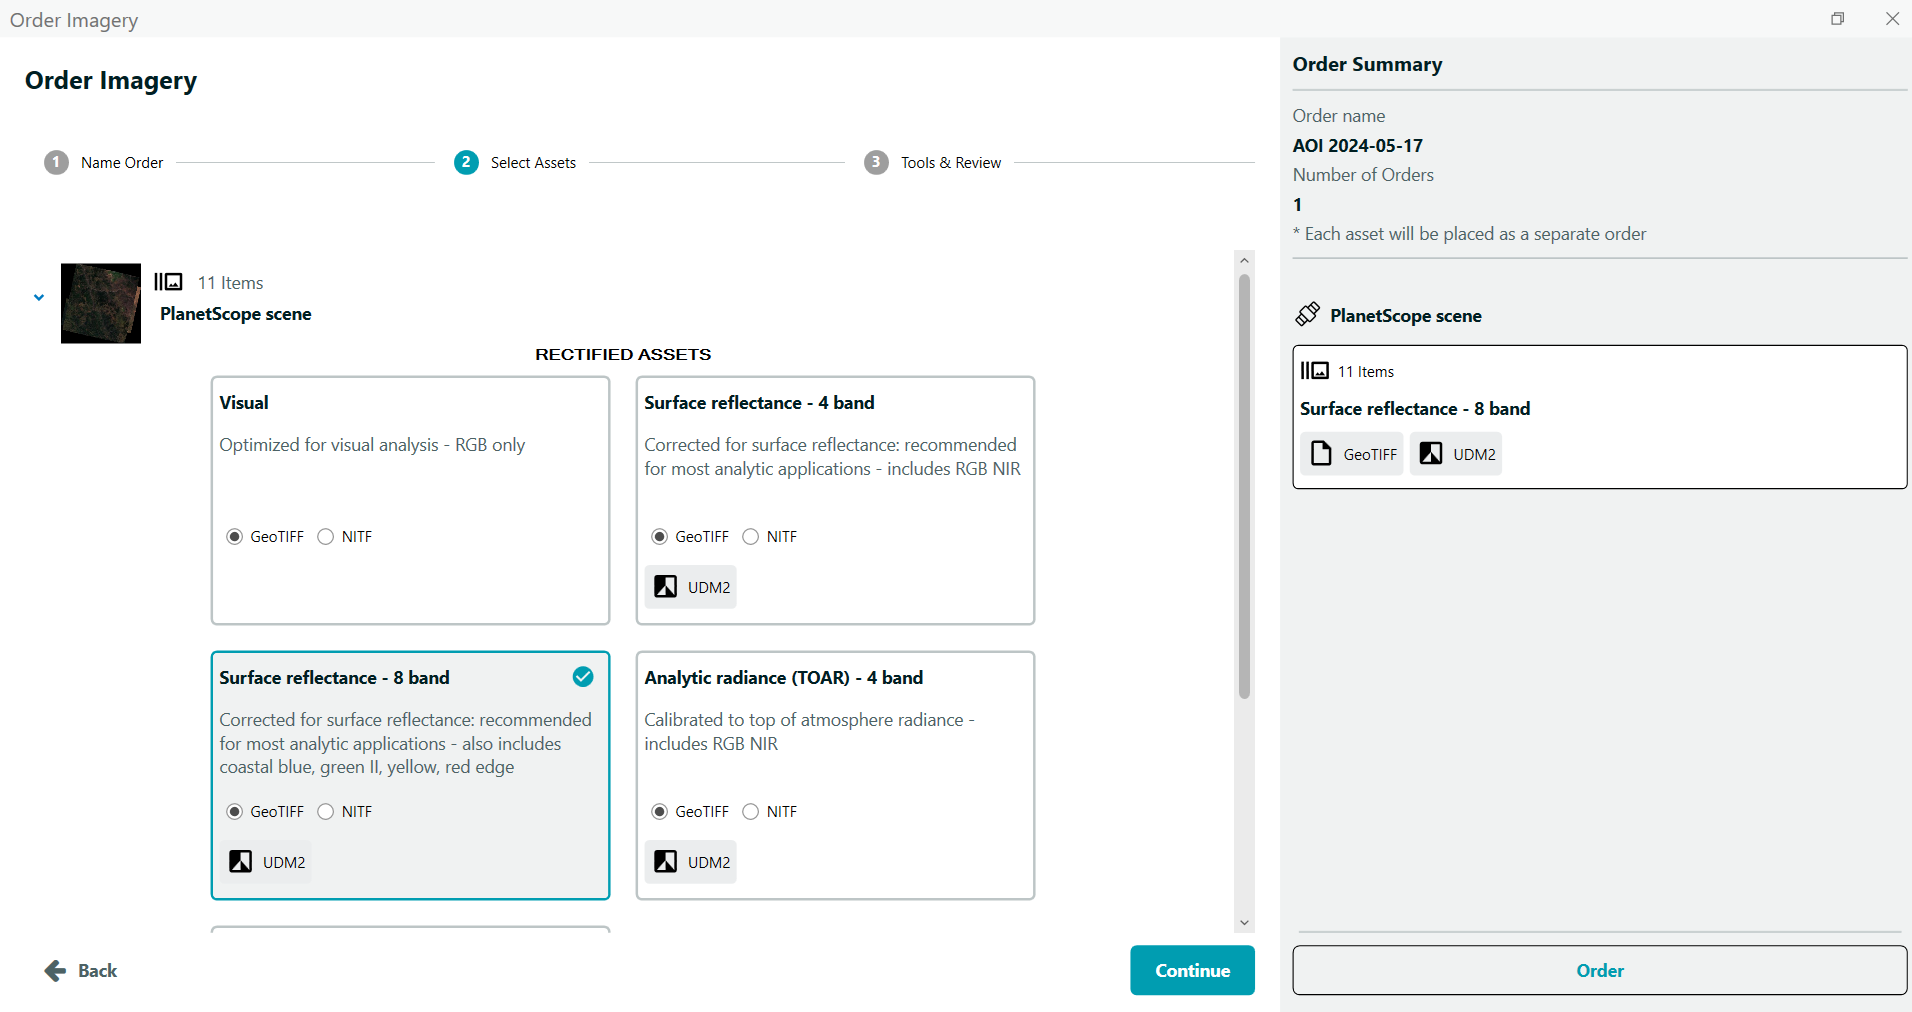Click Surface reflectance - 8 band in summary
This screenshot has width=1912, height=1012.
pyautogui.click(x=1415, y=409)
